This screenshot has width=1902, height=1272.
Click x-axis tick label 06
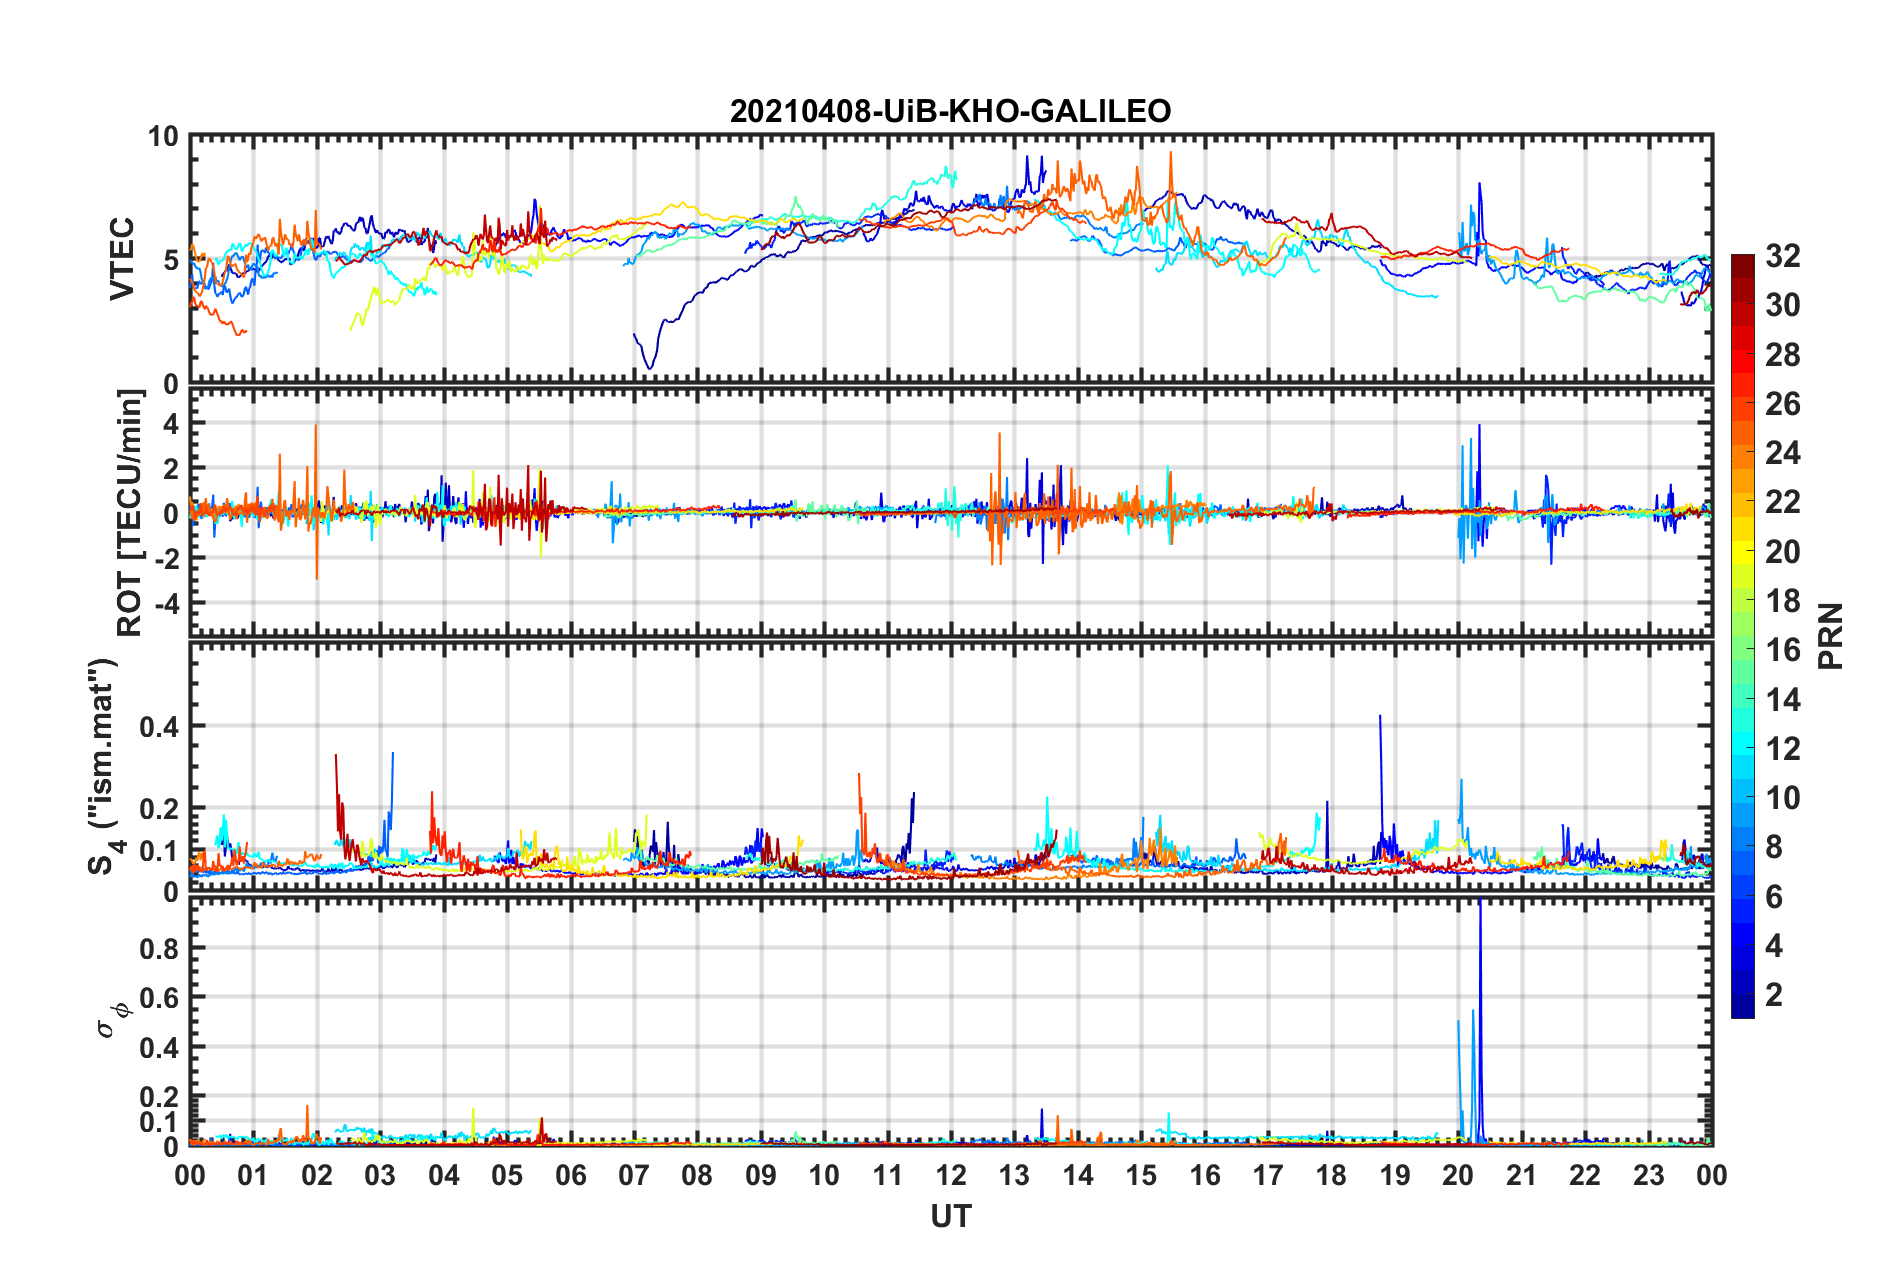pos(570,1175)
